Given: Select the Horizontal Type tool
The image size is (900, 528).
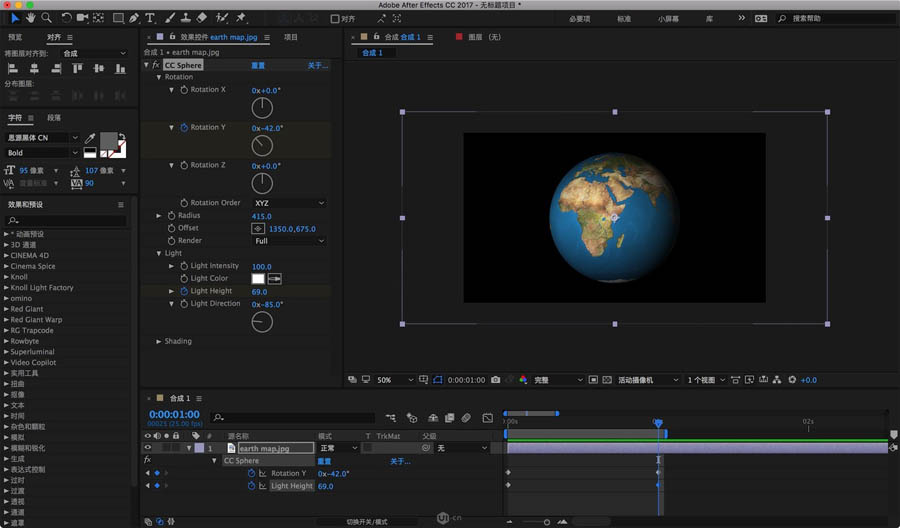Looking at the screenshot, I should pos(150,18).
